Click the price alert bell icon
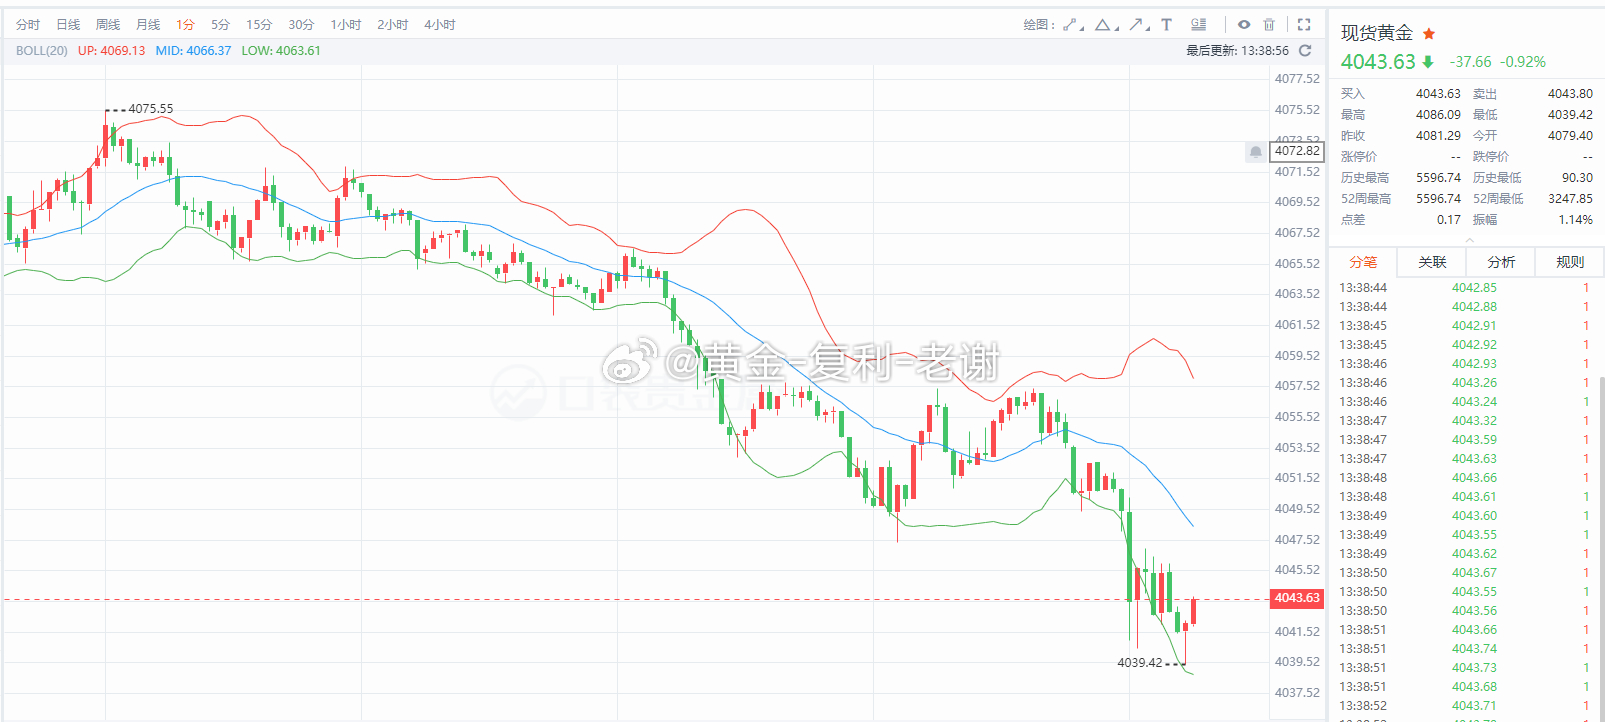 click(1256, 152)
